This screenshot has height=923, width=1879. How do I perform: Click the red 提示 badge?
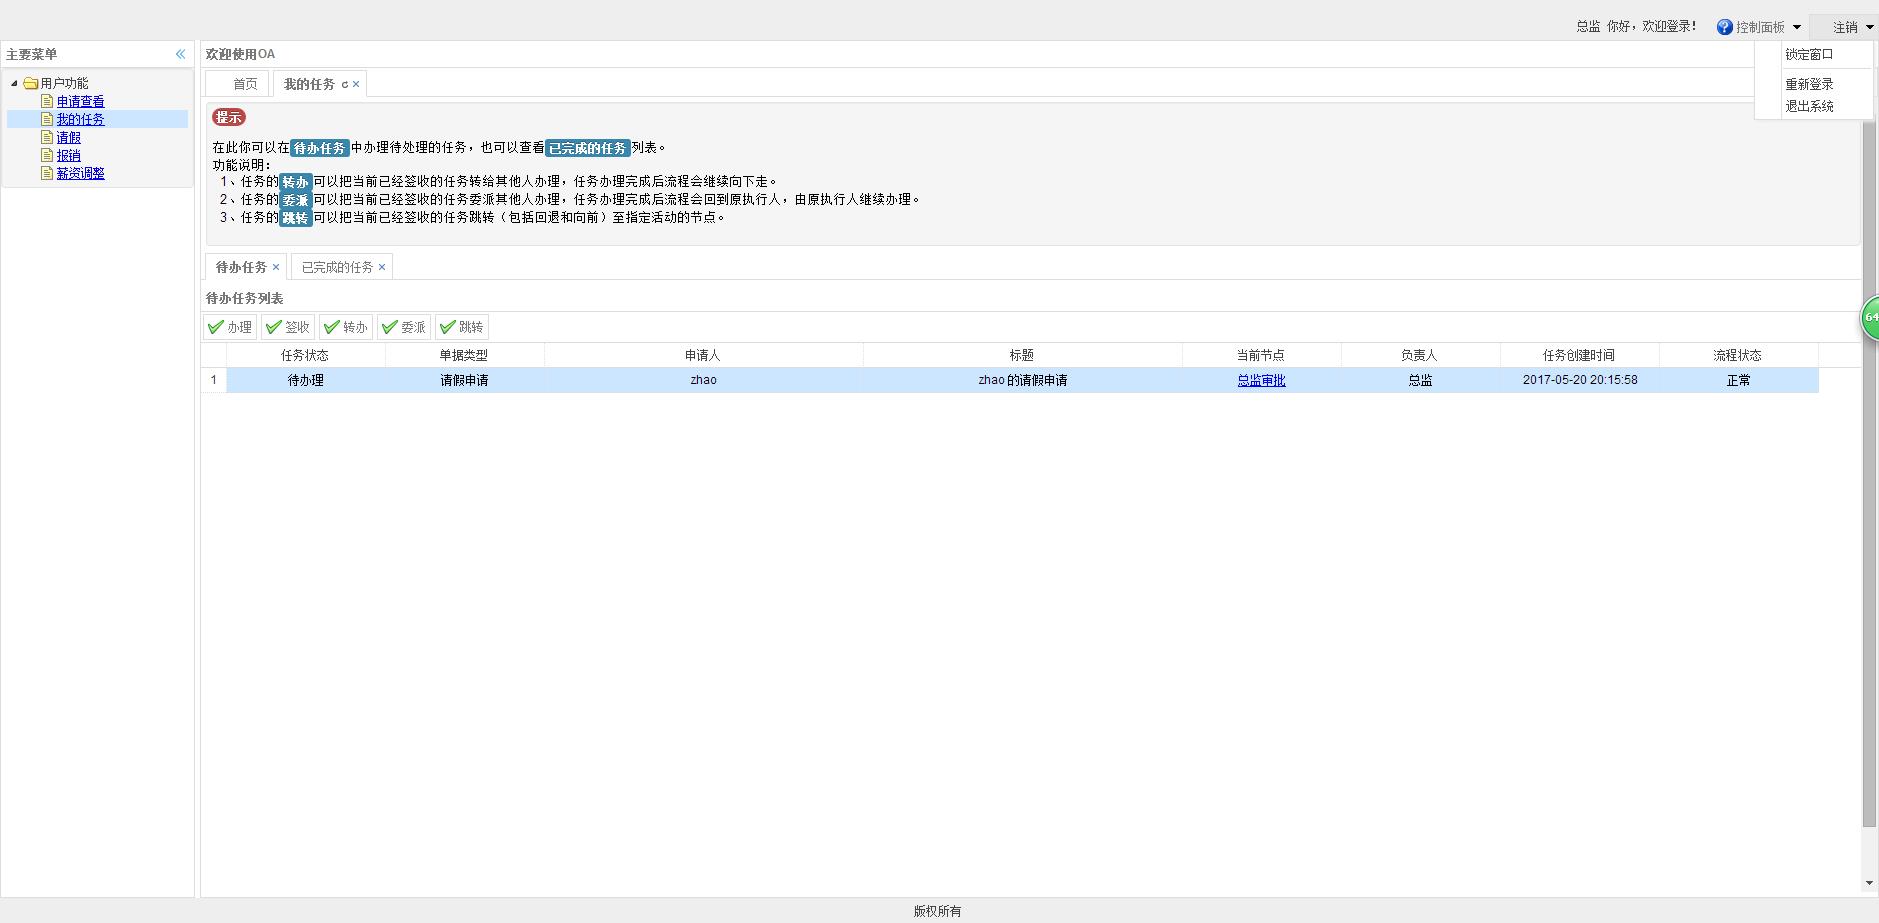click(229, 117)
